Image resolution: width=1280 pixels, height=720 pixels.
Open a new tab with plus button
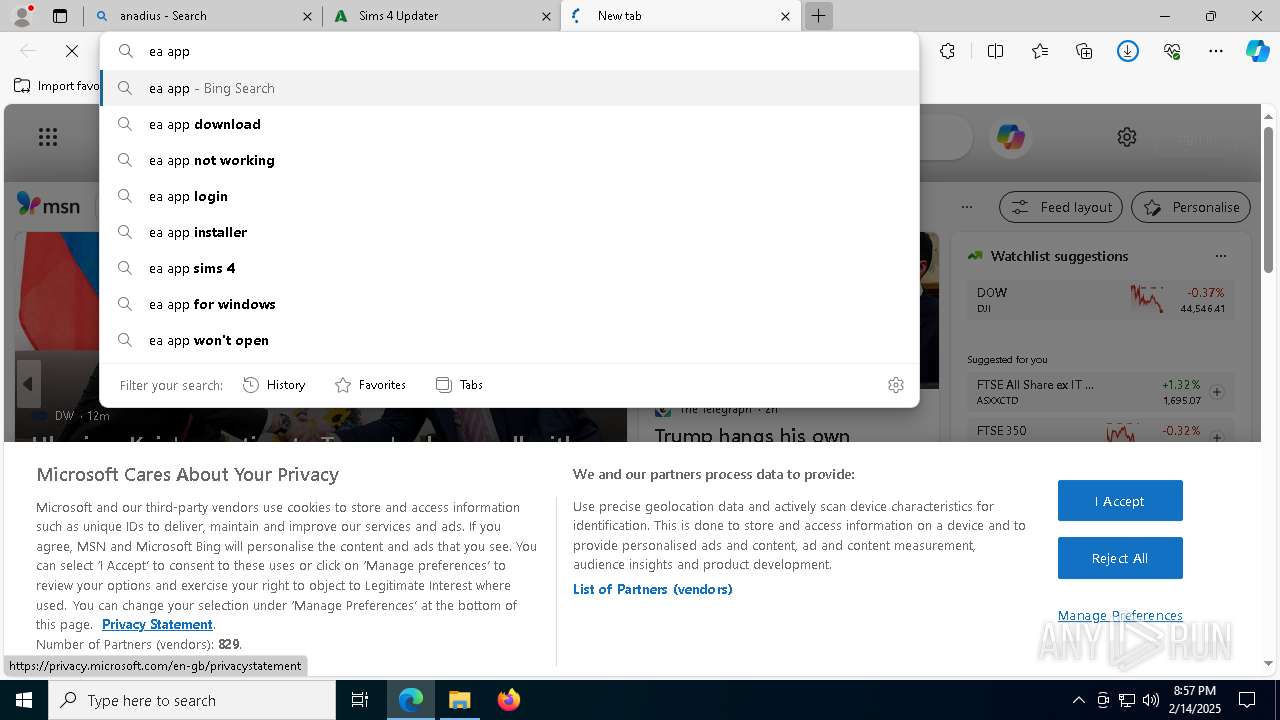(x=818, y=16)
